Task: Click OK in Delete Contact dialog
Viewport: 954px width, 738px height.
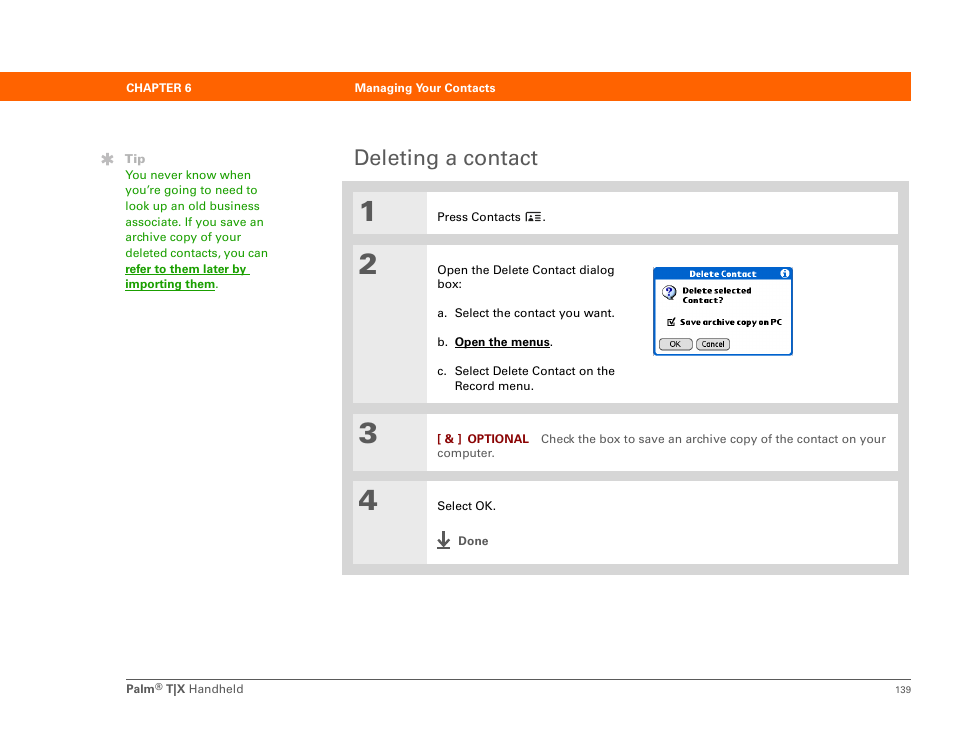Action: pos(675,344)
